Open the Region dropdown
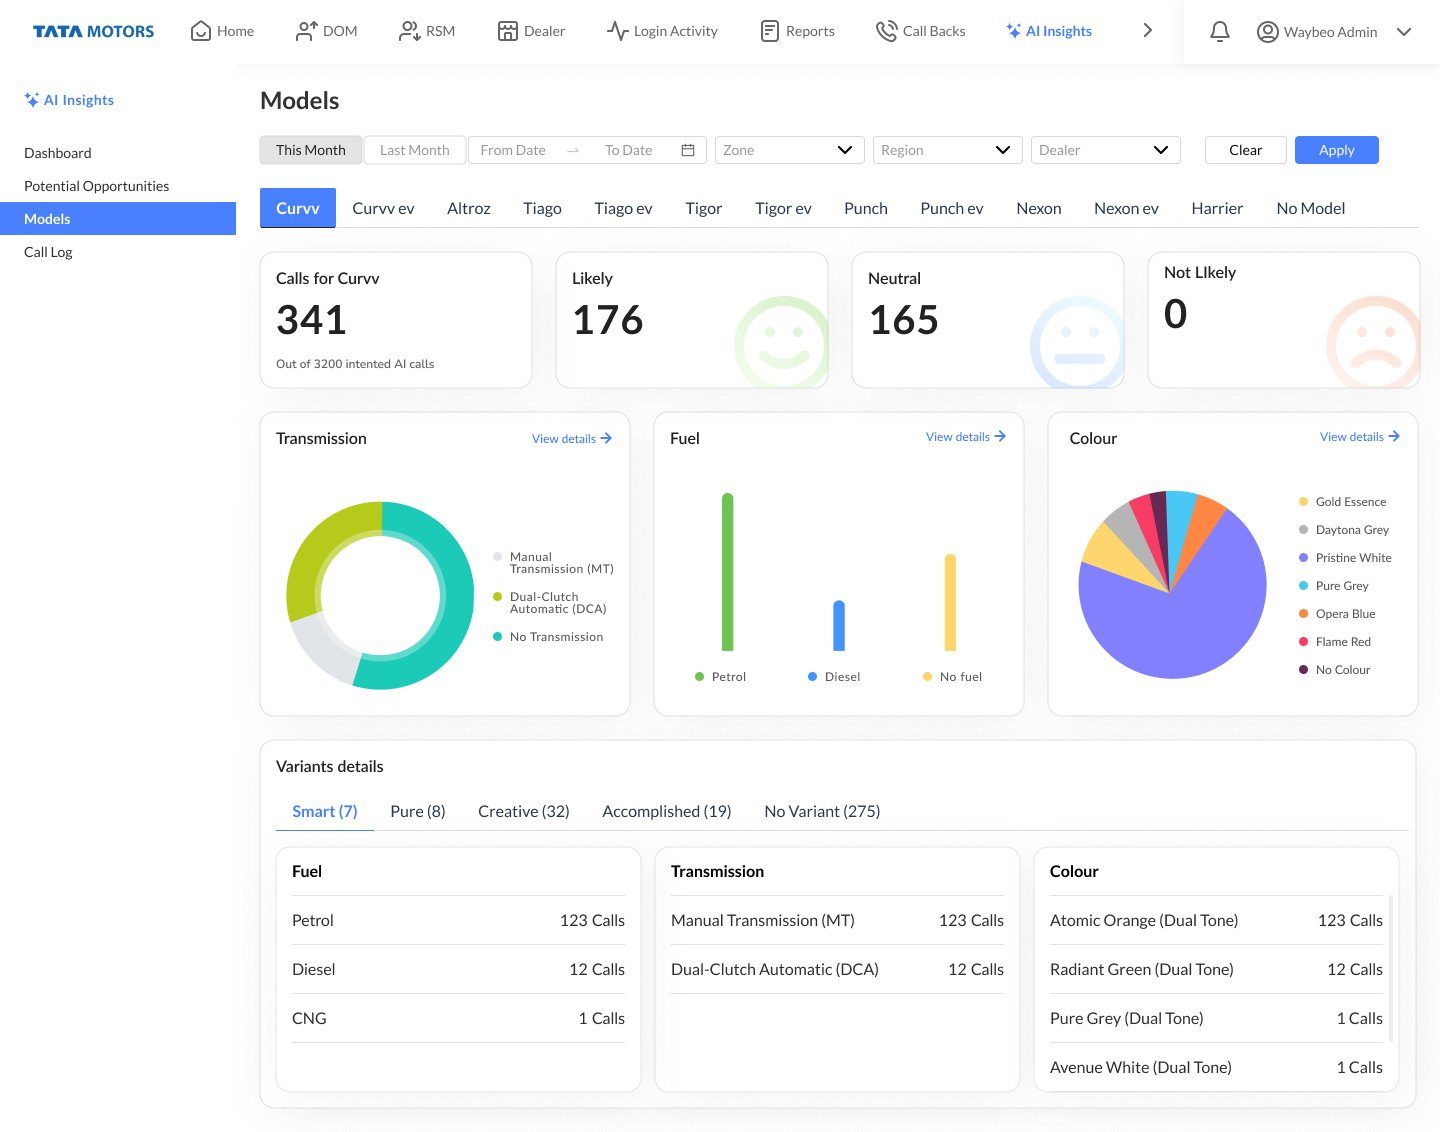 click(x=946, y=150)
